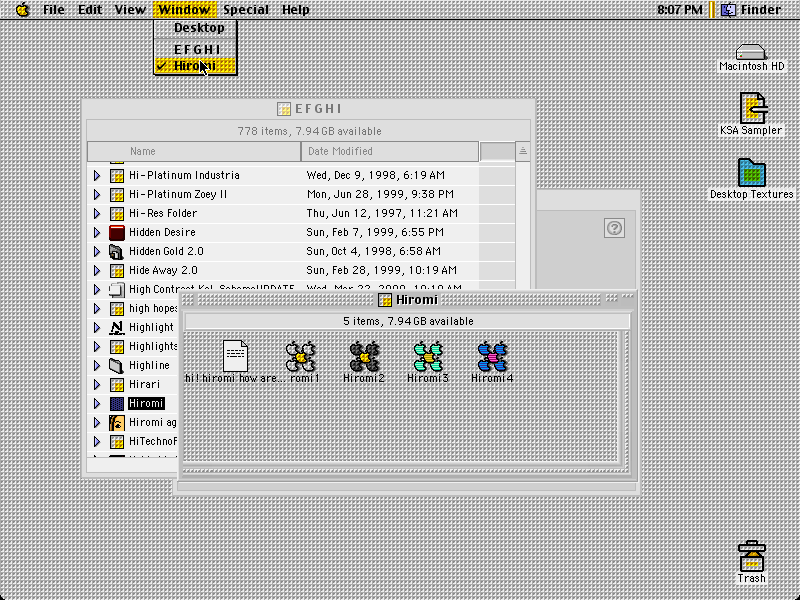Select the Desktop Textures folder icon
Image resolution: width=800 pixels, height=600 pixels.
(752, 172)
